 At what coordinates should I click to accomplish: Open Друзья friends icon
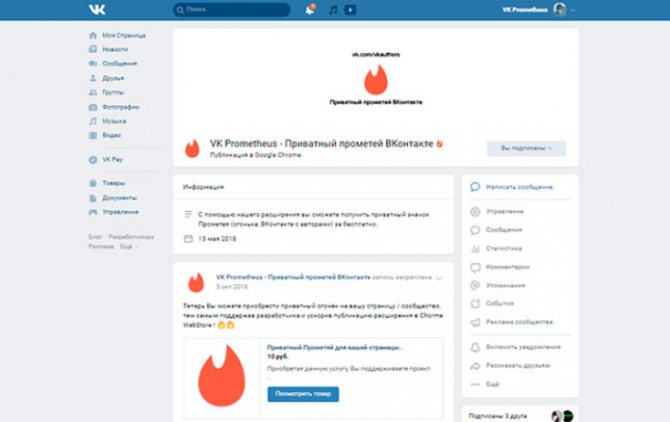(93, 78)
